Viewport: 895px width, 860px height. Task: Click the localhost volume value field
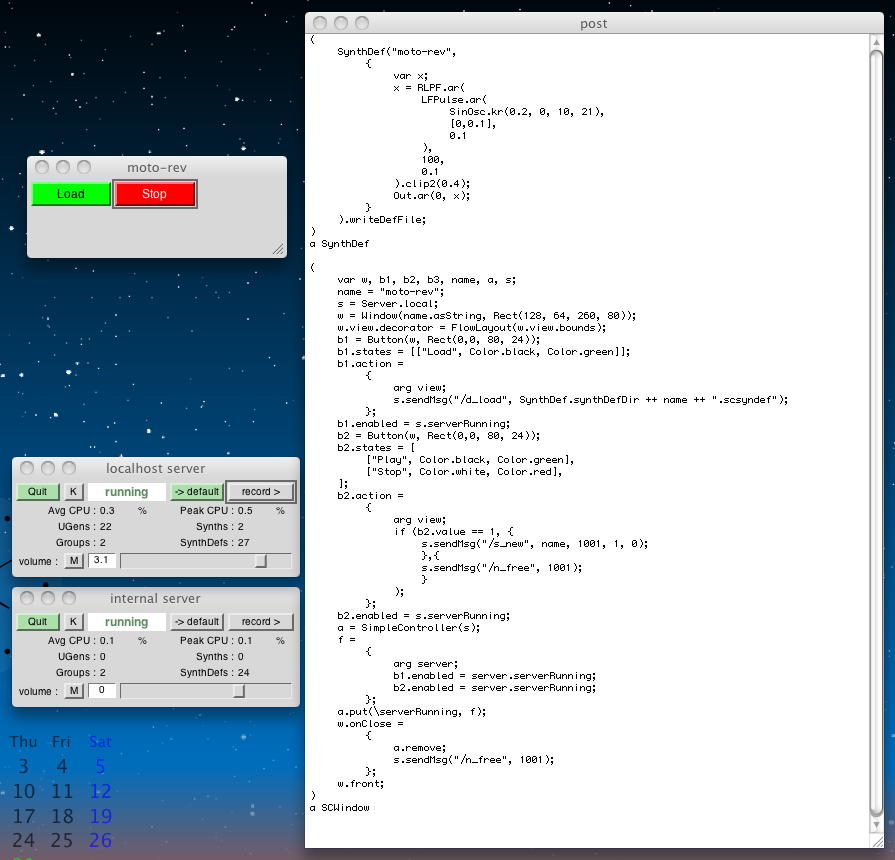101,561
